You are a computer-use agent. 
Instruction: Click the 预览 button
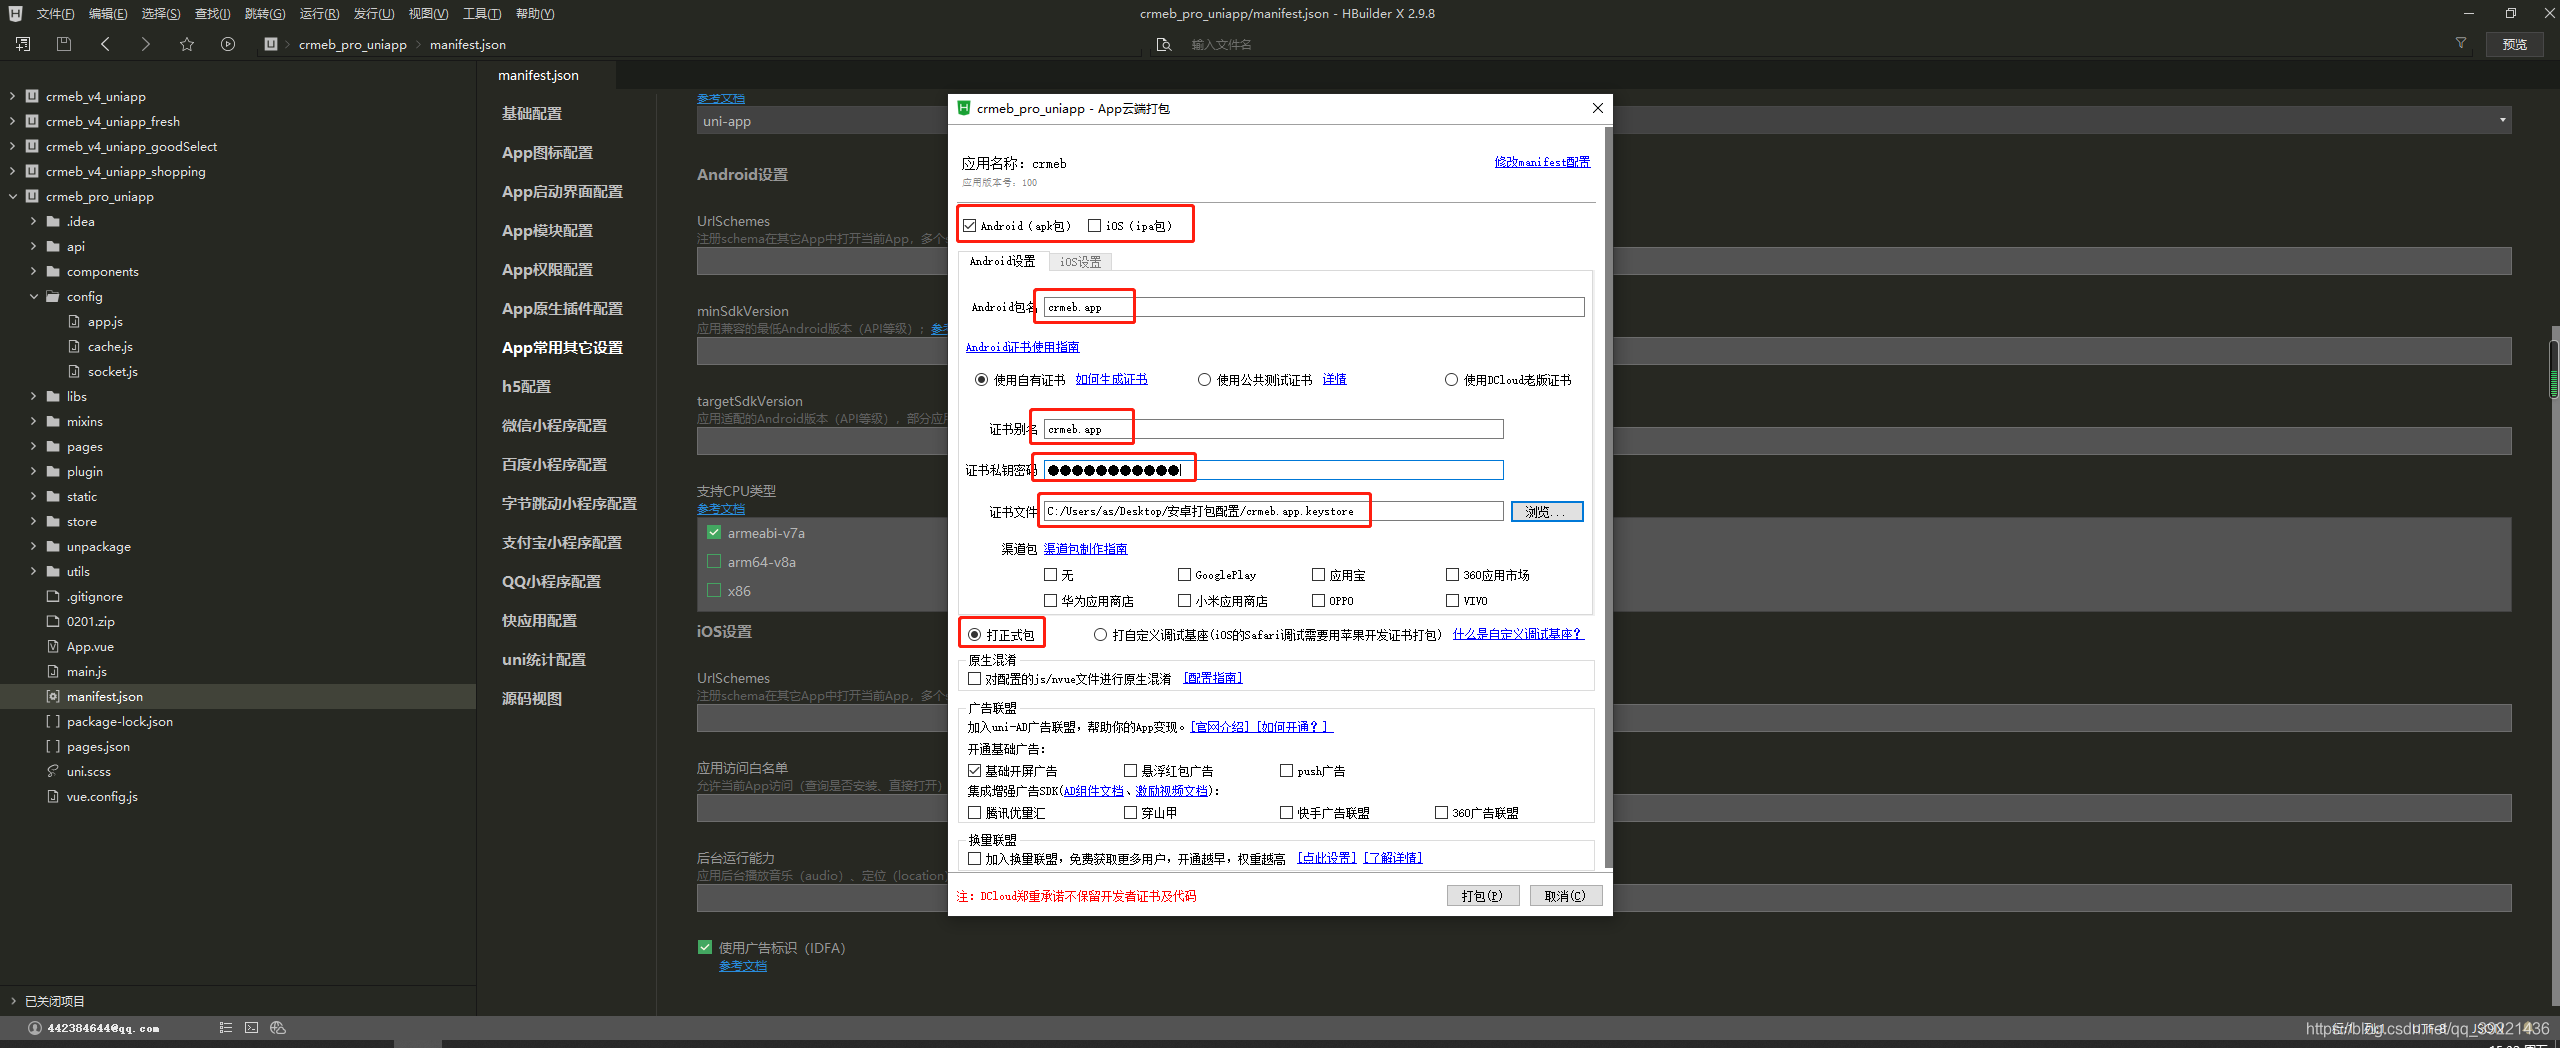pos(2514,44)
